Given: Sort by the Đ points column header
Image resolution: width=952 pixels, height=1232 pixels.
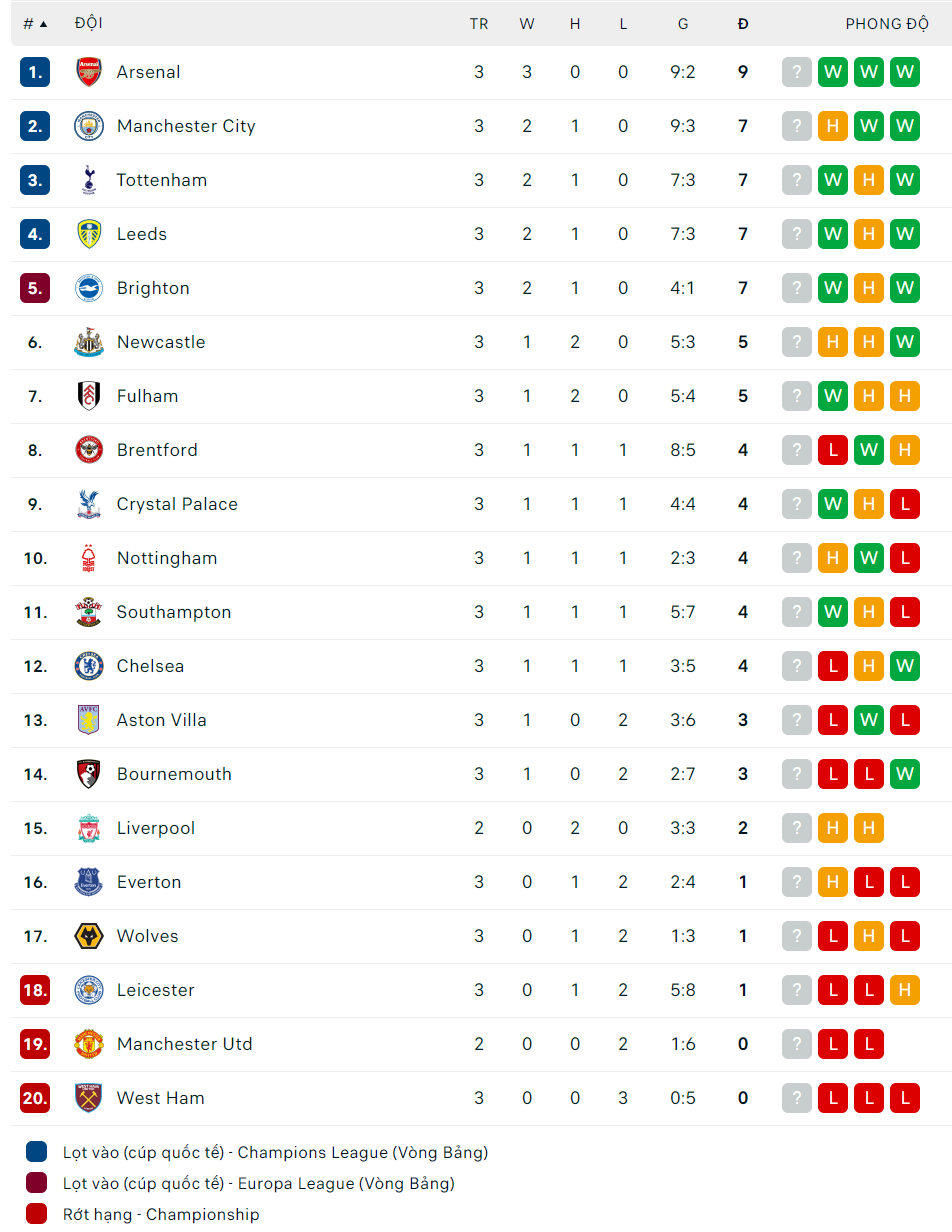Looking at the screenshot, I should point(743,24).
